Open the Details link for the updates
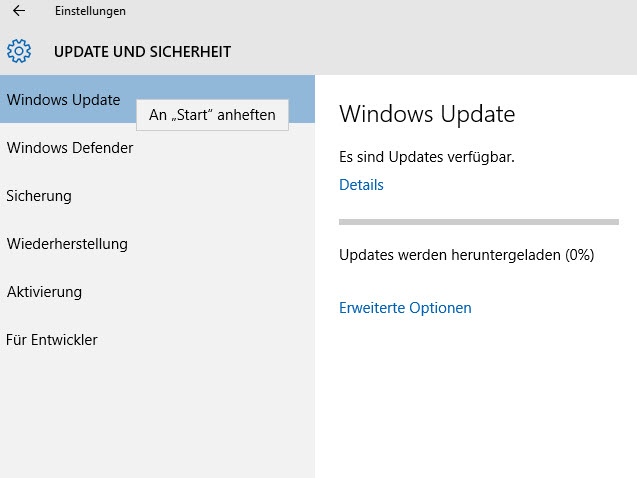 [x=361, y=185]
